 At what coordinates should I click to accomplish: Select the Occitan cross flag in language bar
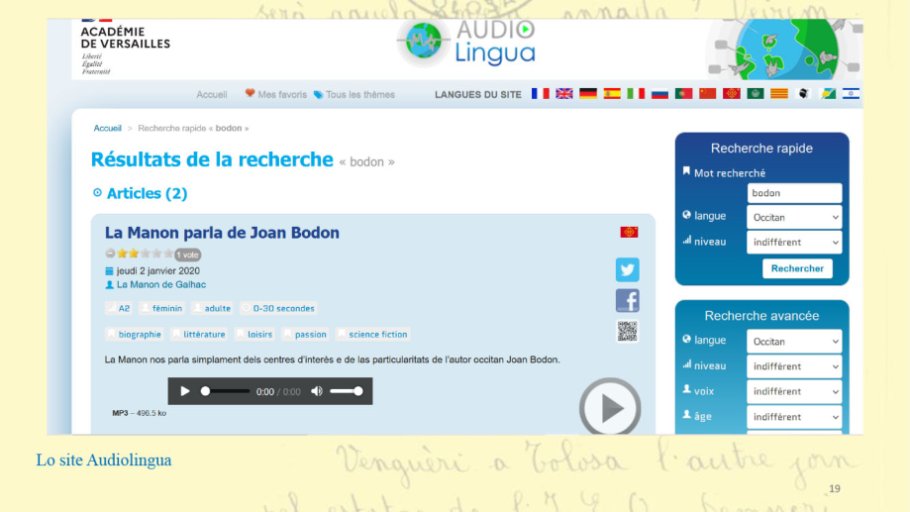tap(731, 93)
